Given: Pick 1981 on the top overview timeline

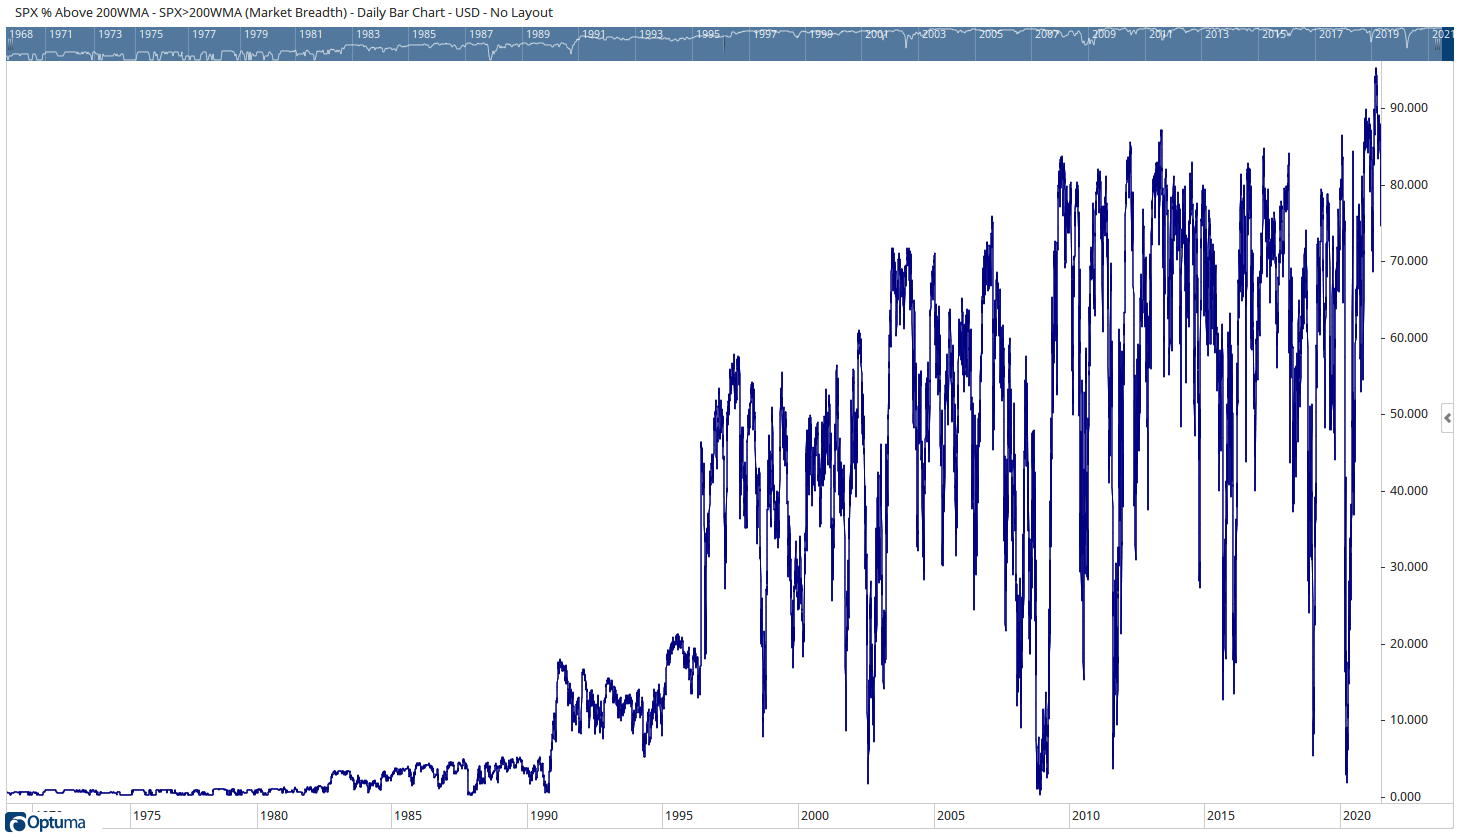Looking at the screenshot, I should coord(311,34).
